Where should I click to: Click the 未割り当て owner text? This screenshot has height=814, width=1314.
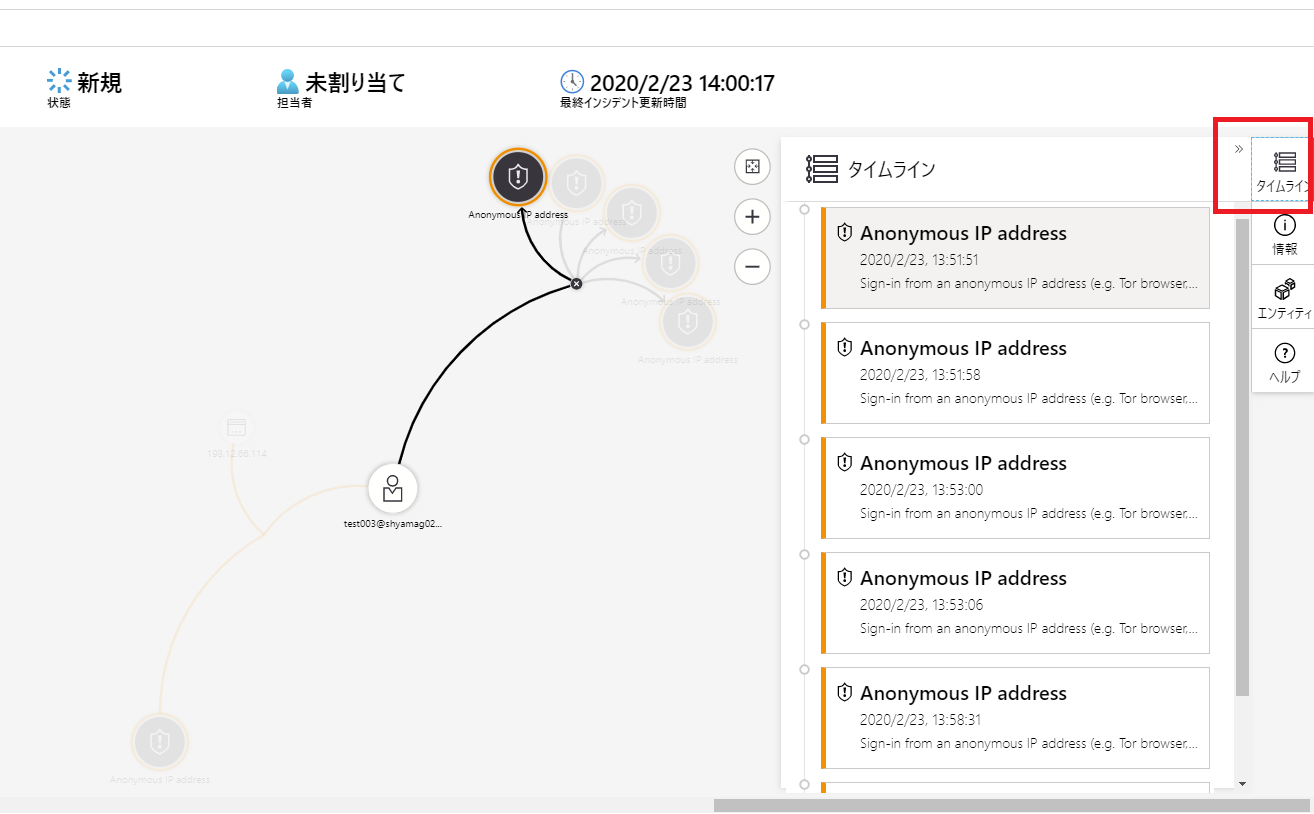coord(355,82)
